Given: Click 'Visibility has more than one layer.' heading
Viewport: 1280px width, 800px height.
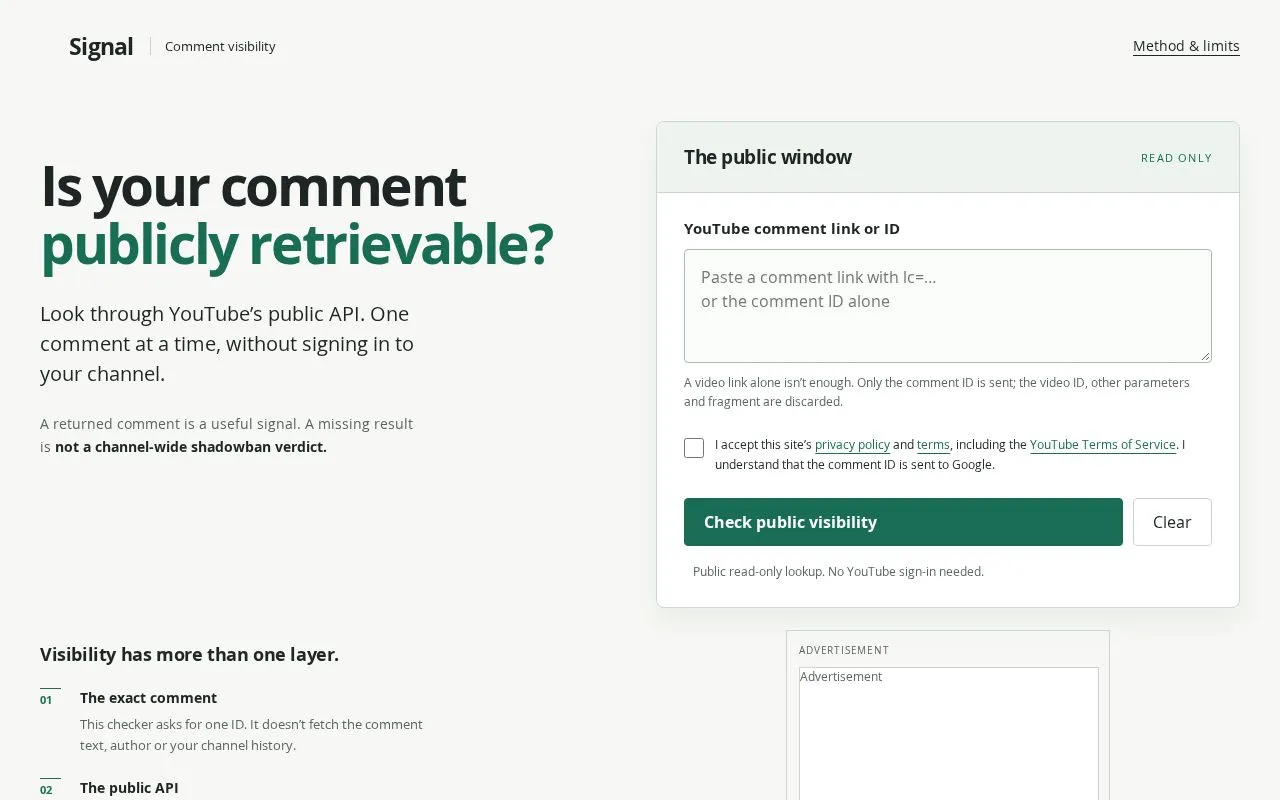Looking at the screenshot, I should coord(189,655).
